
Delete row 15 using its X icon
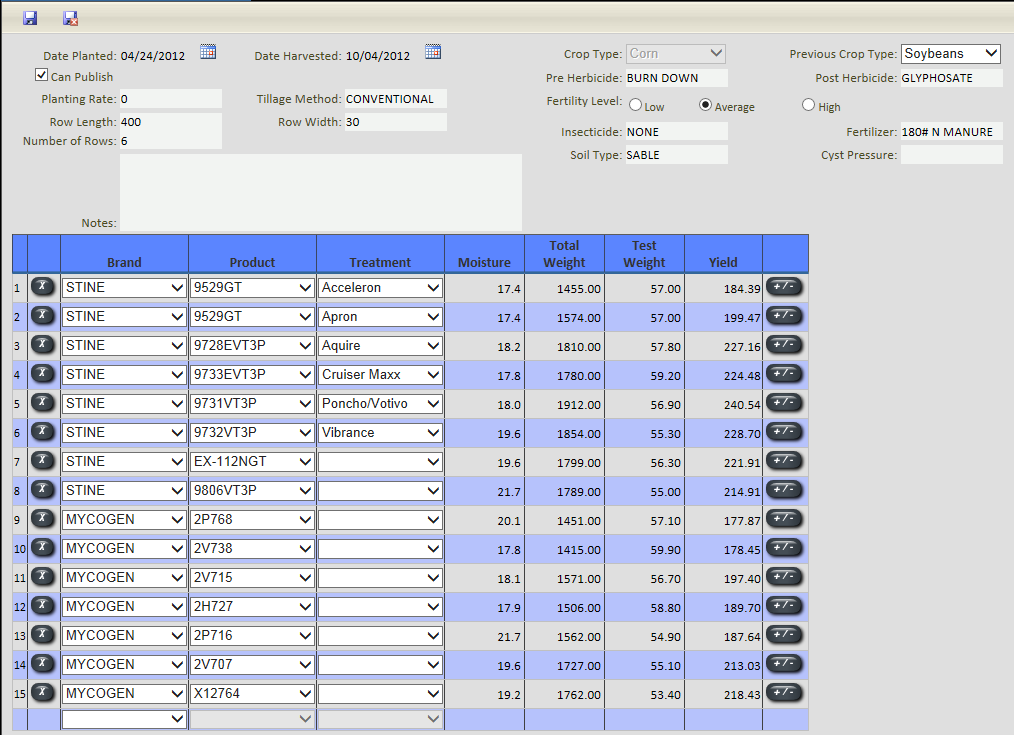(x=43, y=693)
